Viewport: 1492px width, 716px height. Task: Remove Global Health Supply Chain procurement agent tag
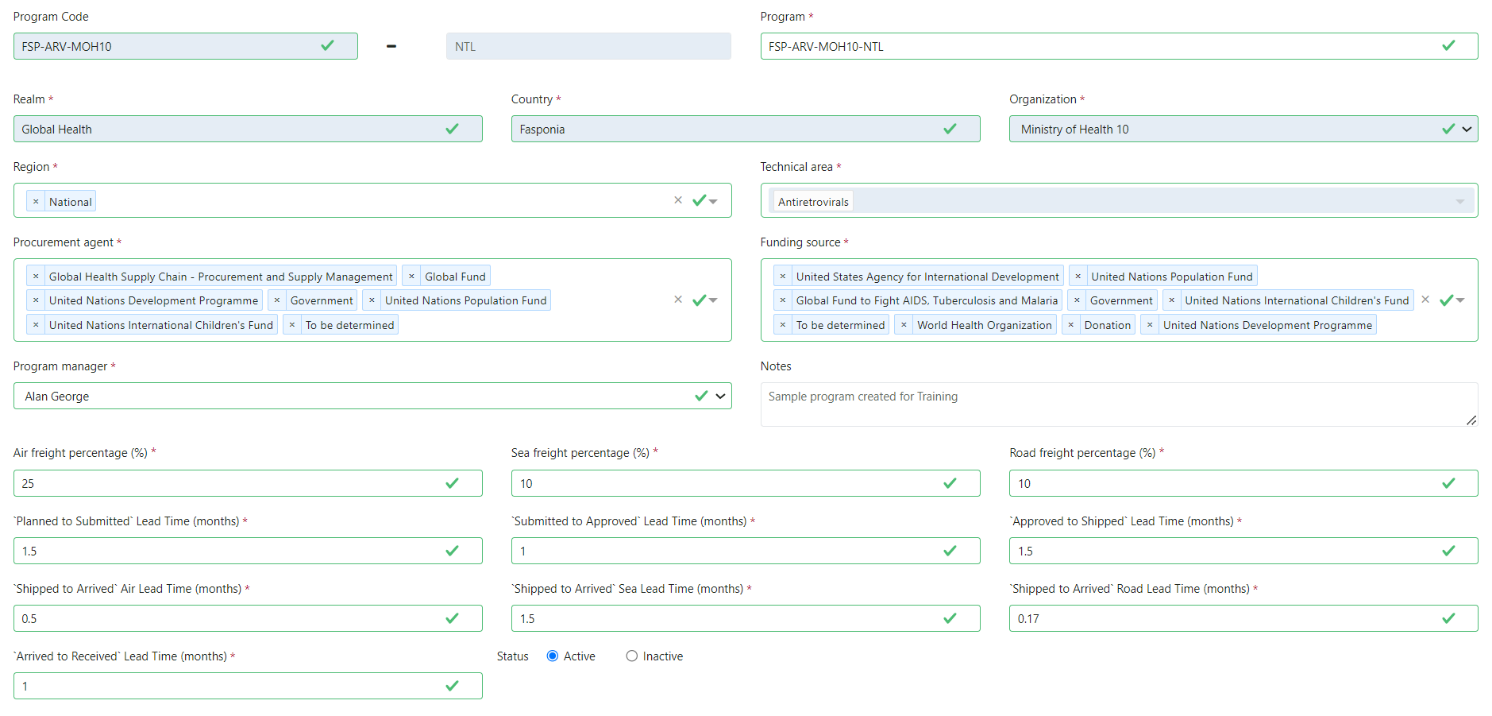pos(36,277)
